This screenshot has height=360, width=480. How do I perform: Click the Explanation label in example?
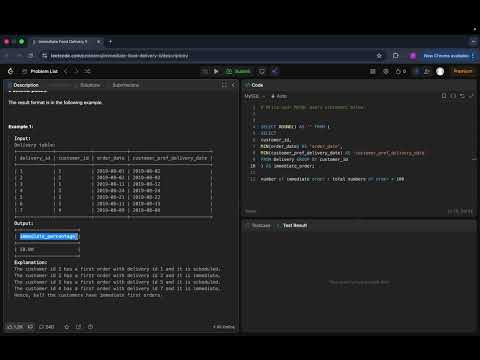(x=31, y=262)
